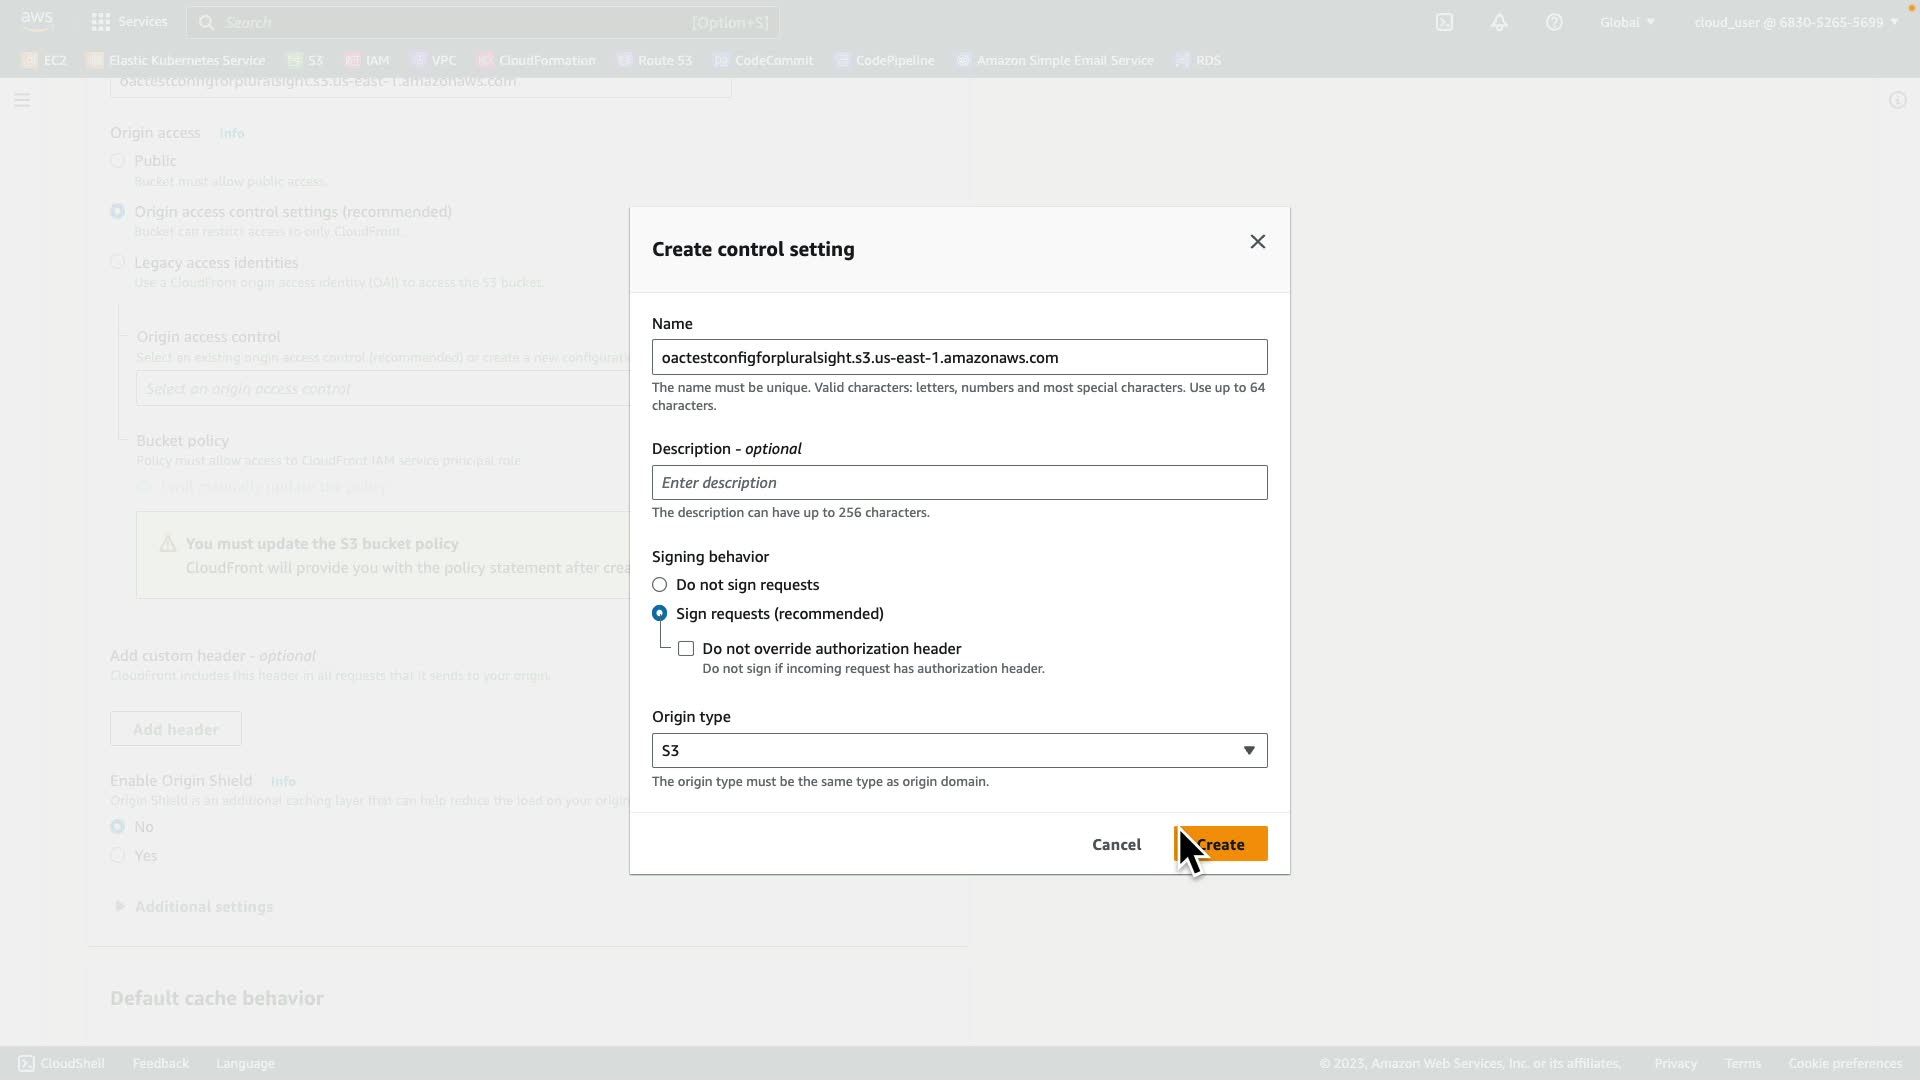Image resolution: width=1920 pixels, height=1080 pixels.
Task: Open the Services grid menu
Action: point(129,22)
